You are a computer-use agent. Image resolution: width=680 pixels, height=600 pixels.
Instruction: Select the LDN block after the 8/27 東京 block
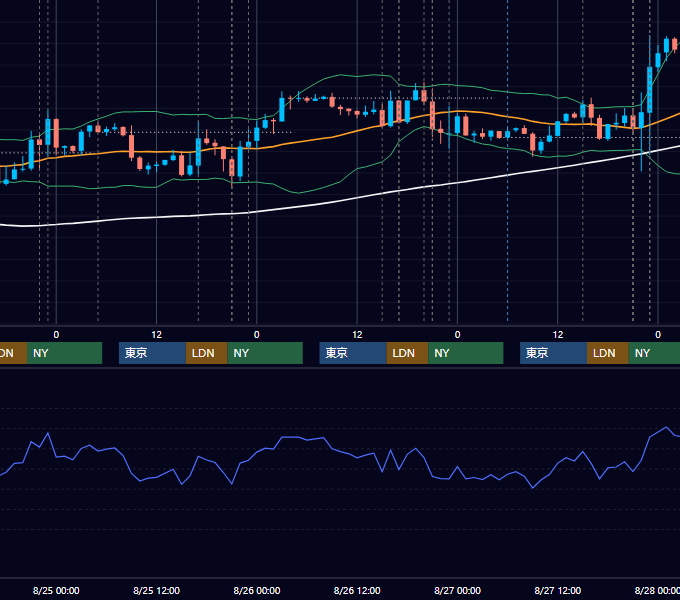pyautogui.click(x=608, y=353)
